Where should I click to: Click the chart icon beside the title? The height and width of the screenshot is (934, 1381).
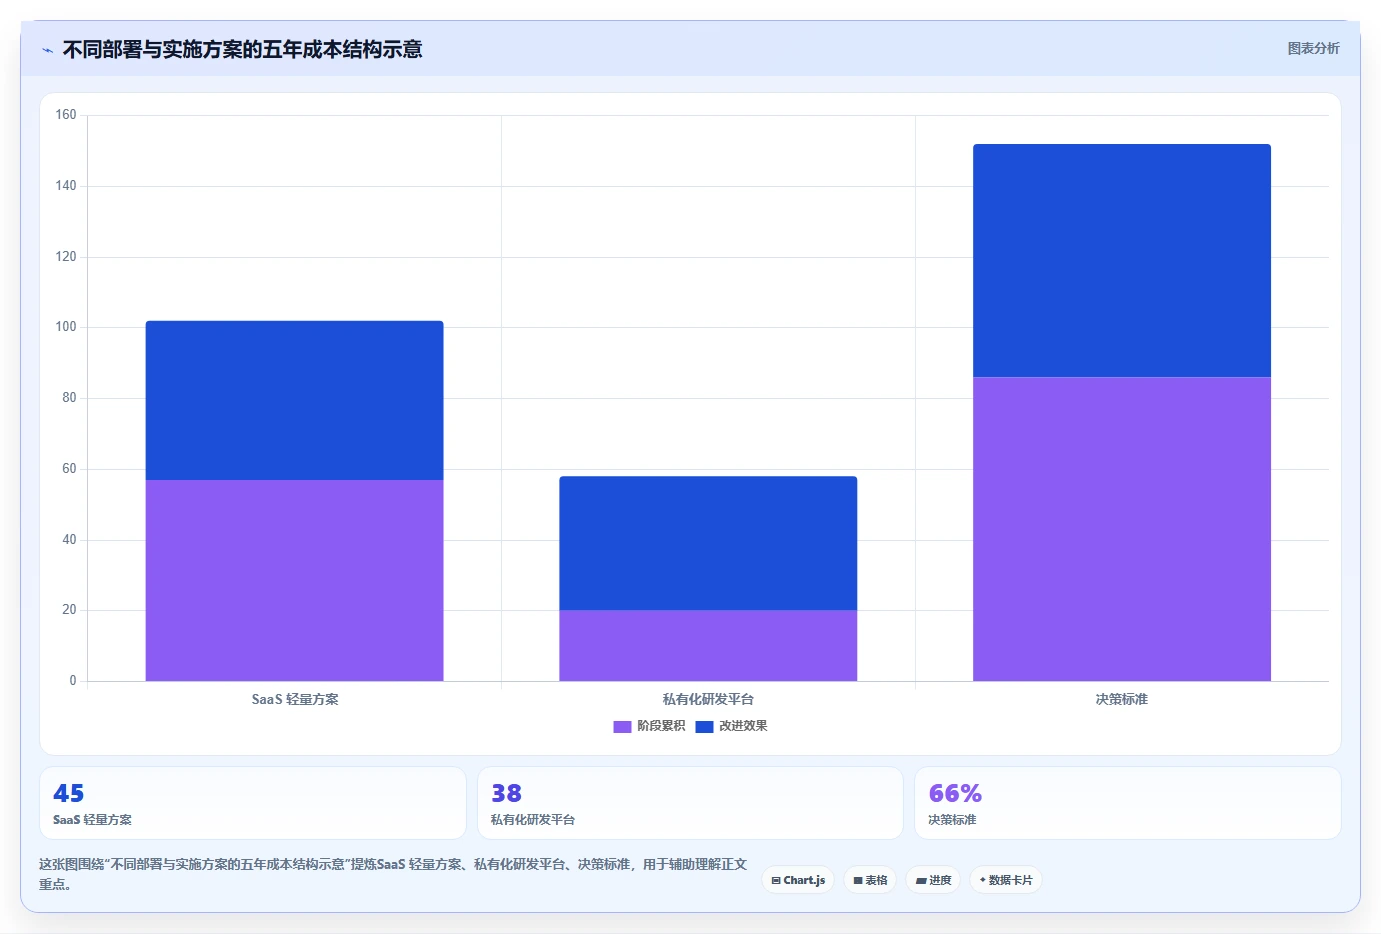point(47,50)
